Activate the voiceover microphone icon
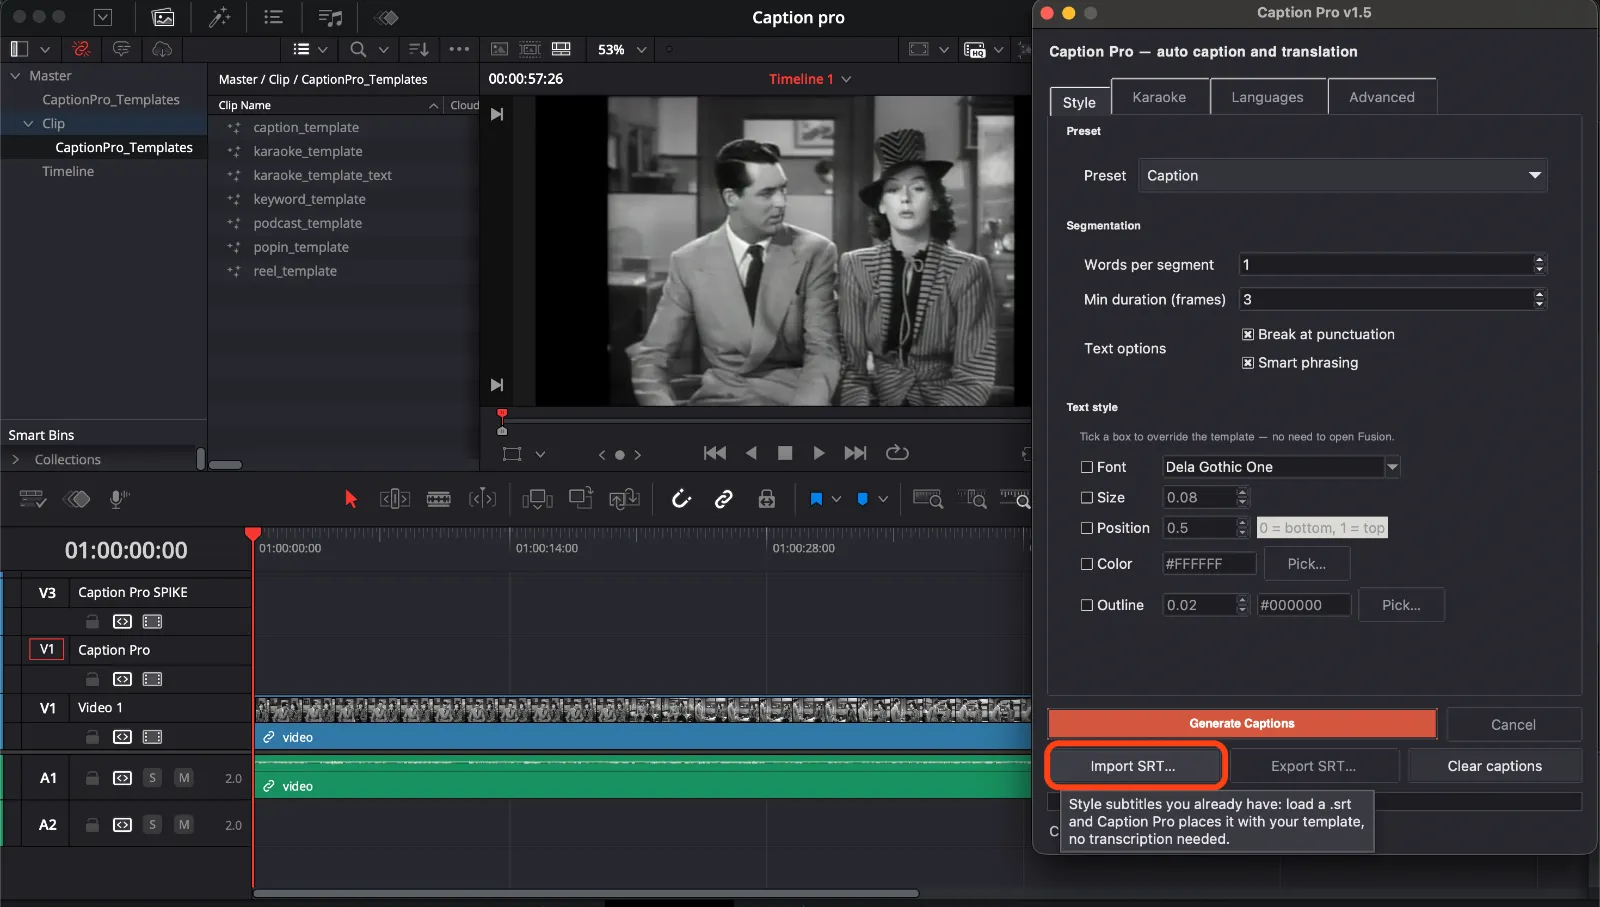The image size is (1600, 907). (119, 499)
